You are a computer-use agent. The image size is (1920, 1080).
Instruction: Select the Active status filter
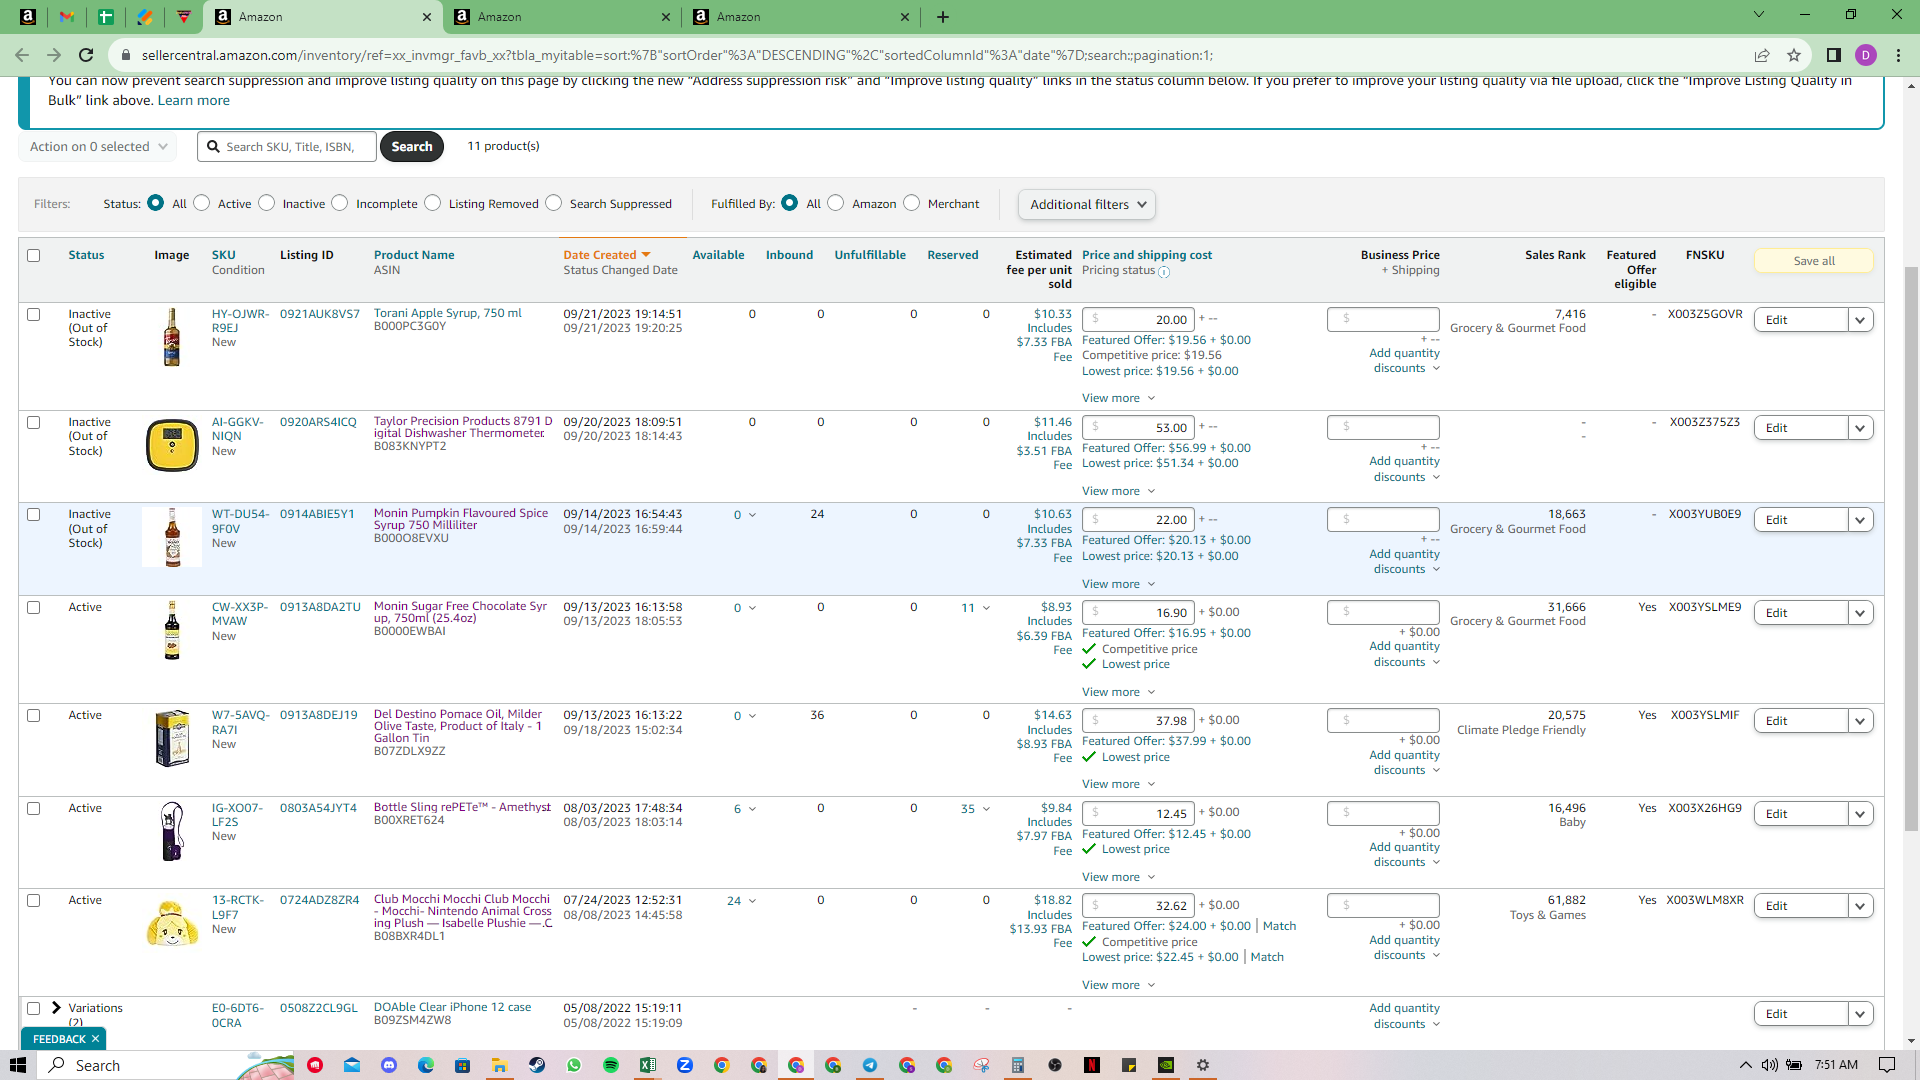point(202,203)
